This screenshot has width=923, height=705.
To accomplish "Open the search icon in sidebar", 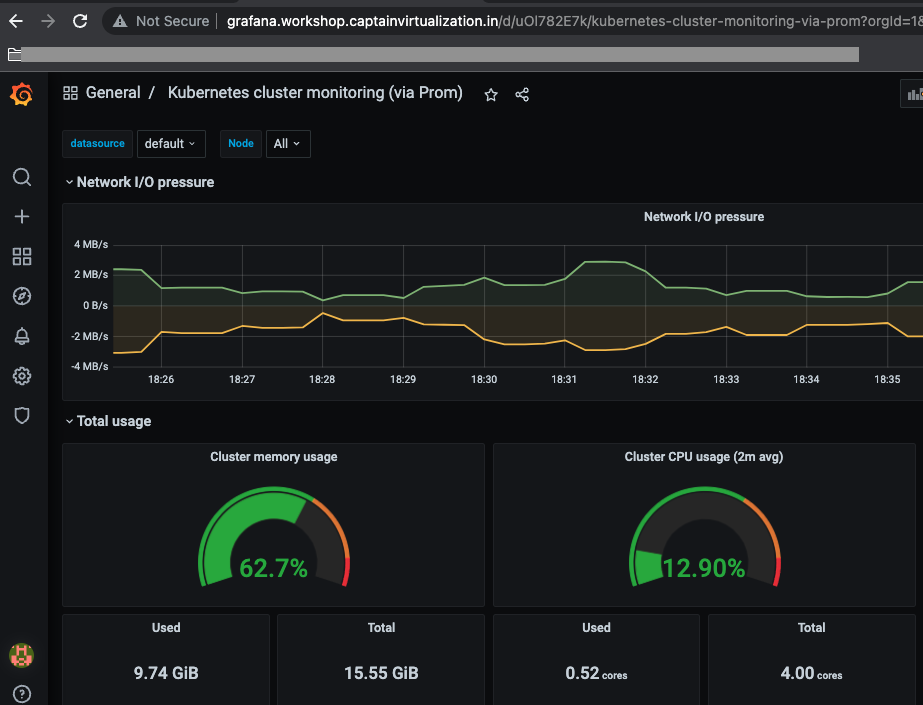I will coord(22,177).
